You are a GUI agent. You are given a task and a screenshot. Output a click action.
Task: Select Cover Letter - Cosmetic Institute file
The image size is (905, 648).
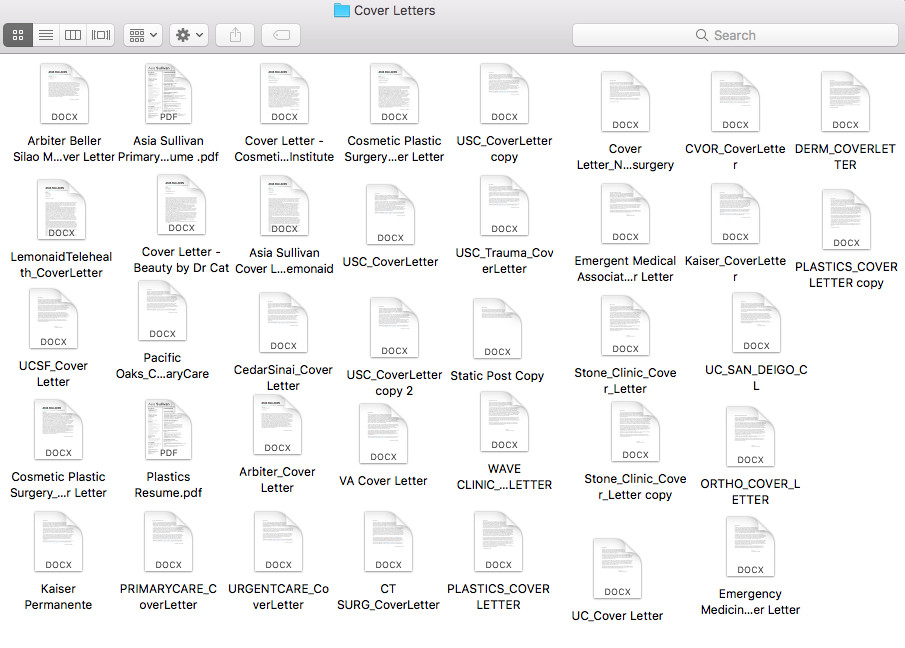click(284, 93)
